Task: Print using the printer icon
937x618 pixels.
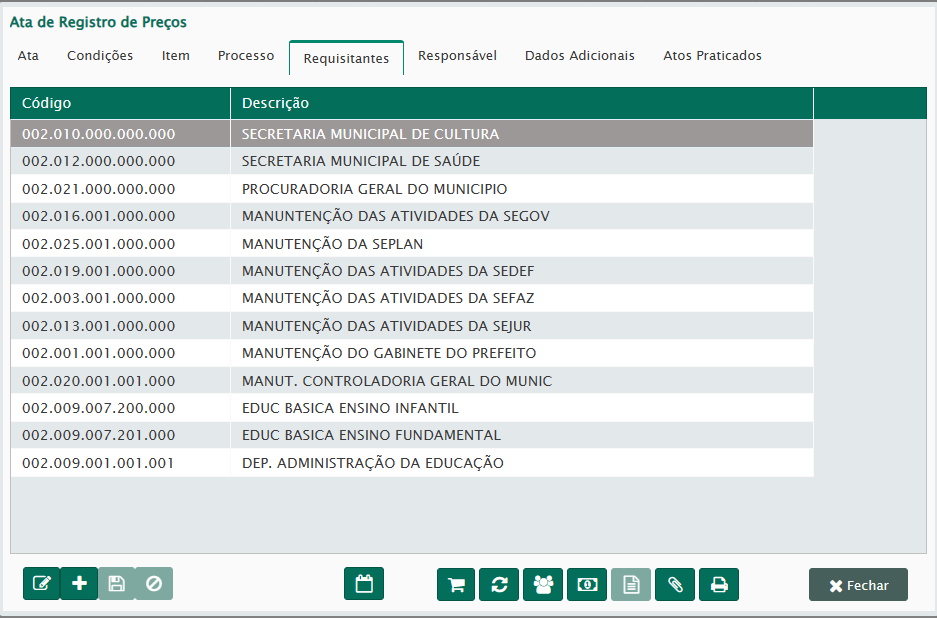Action: pyautogui.click(x=719, y=585)
